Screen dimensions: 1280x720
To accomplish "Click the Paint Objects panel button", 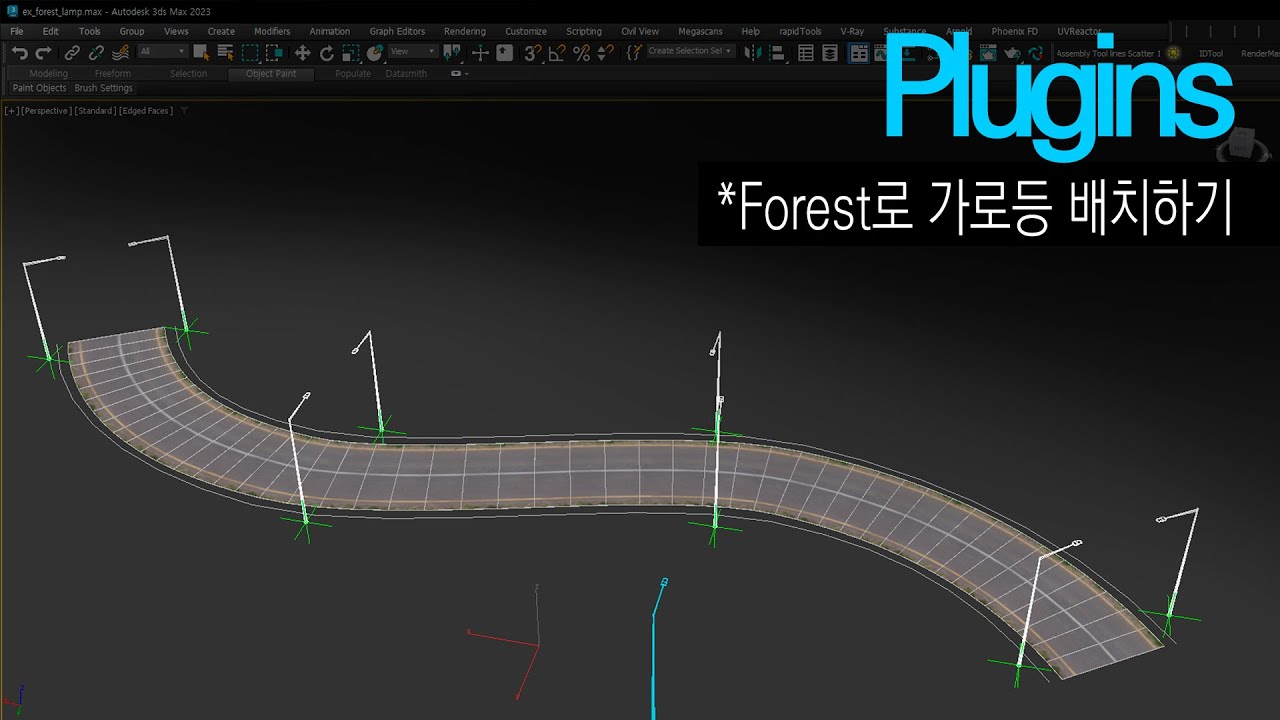I will tap(39, 88).
